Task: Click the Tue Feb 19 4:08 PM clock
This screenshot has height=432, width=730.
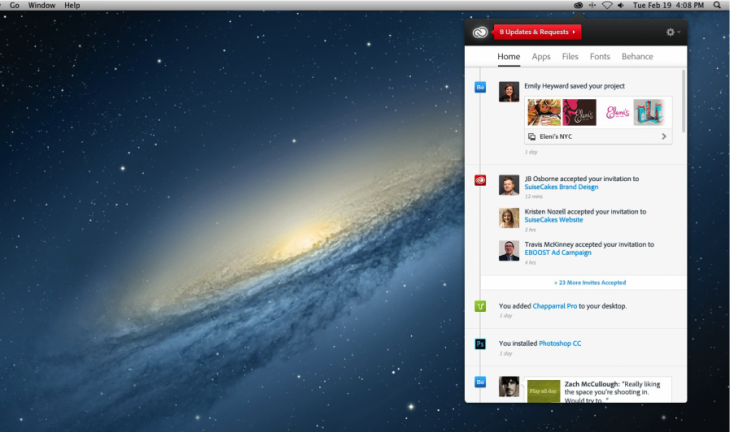Action: click(668, 5)
